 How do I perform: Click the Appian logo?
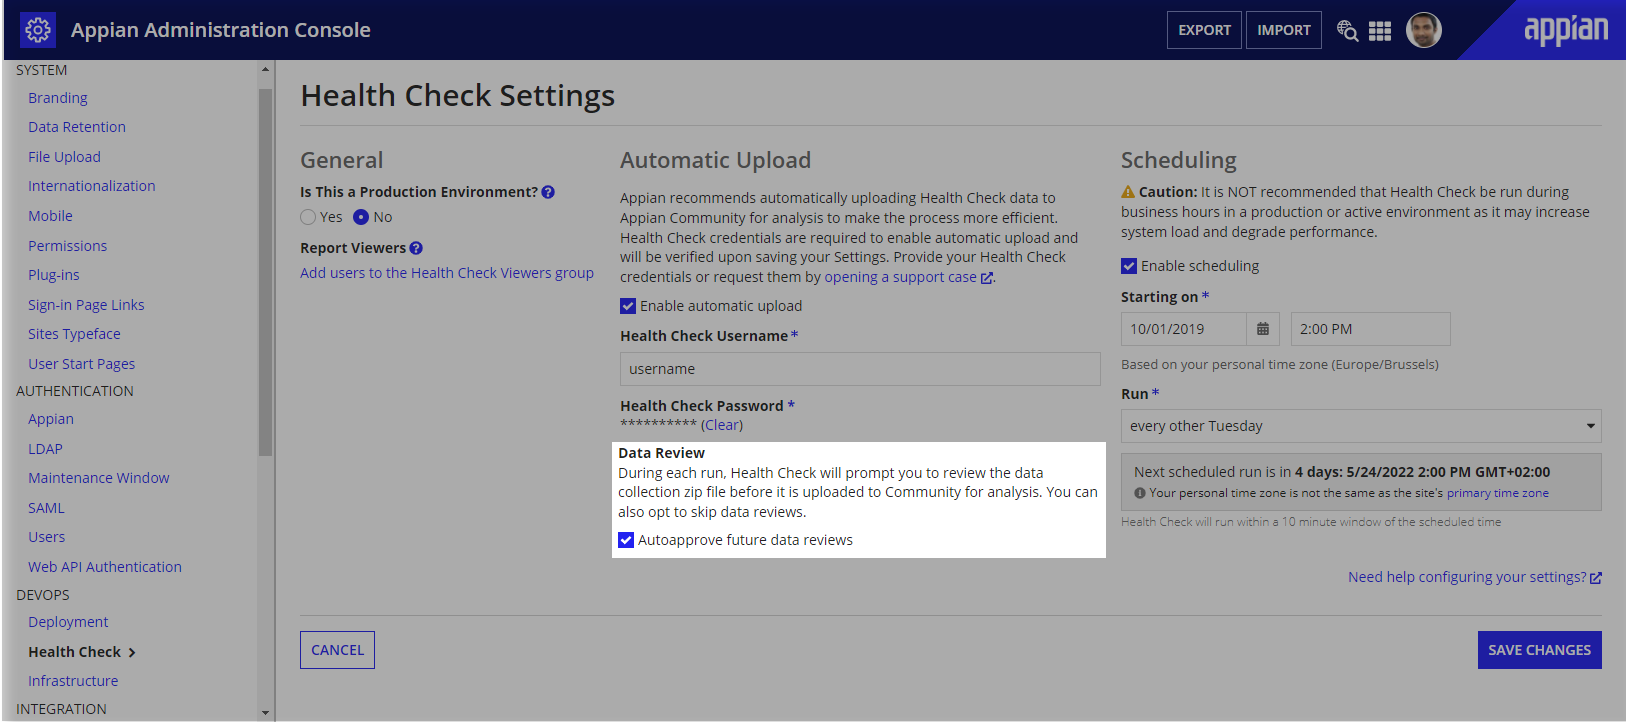pyautogui.click(x=1566, y=30)
